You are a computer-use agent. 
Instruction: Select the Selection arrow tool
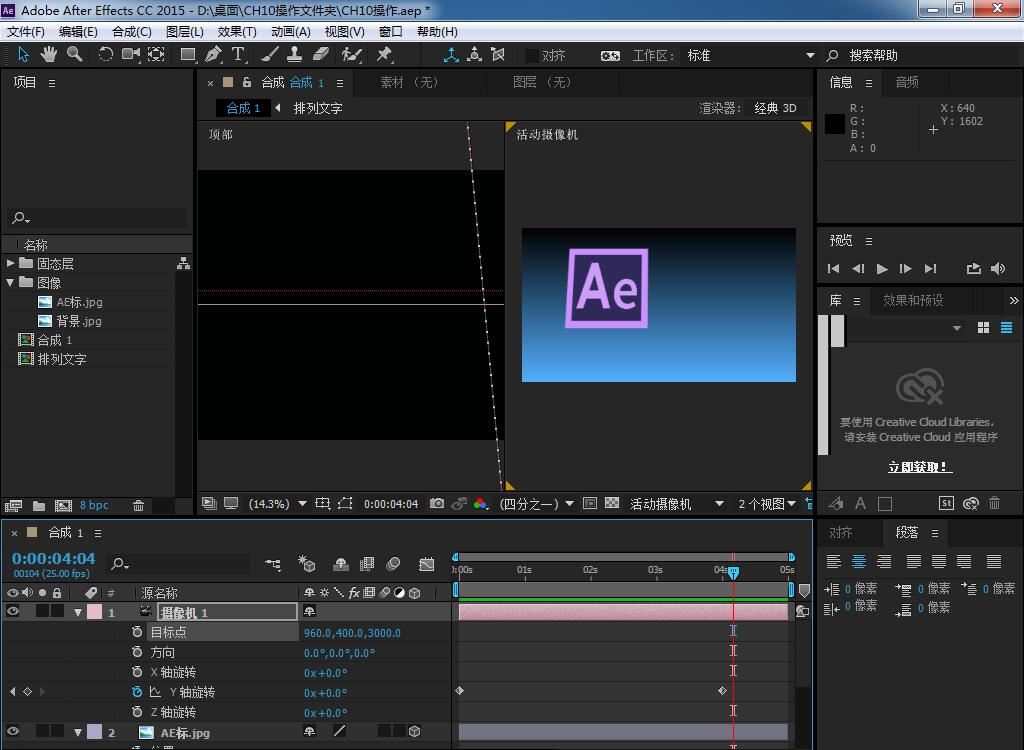(x=23, y=54)
